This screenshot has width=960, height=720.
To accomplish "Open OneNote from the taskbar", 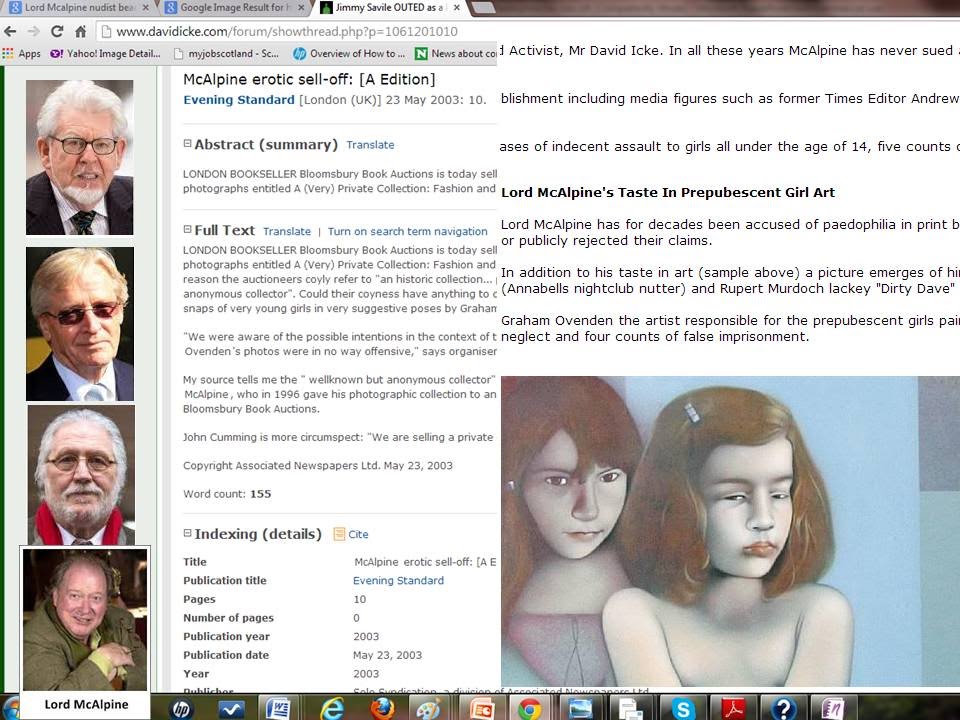I will pos(833,708).
